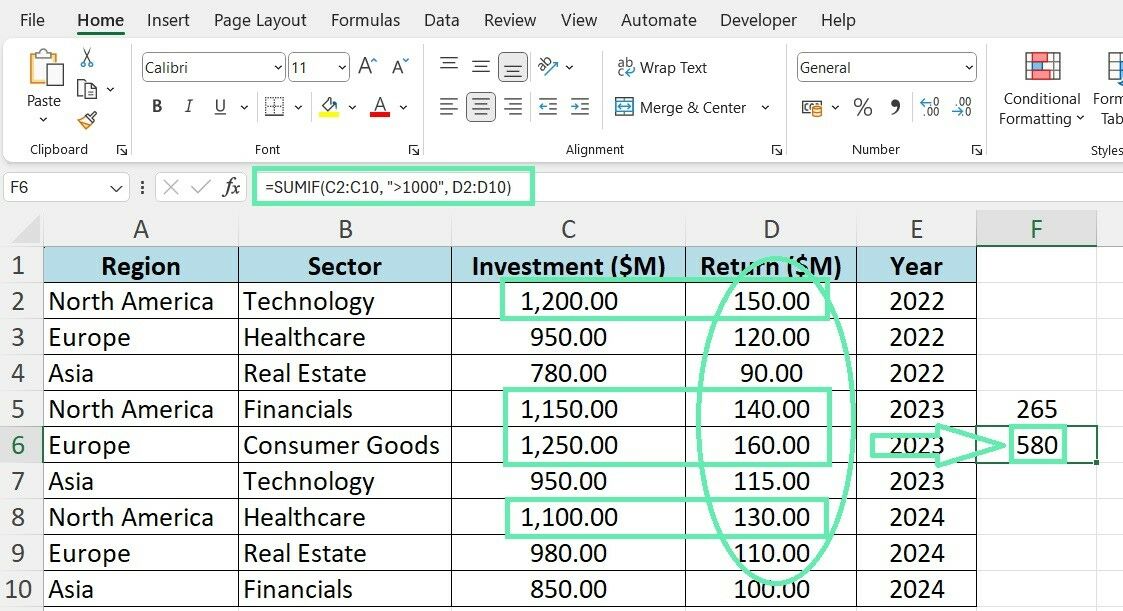The width and height of the screenshot is (1123, 611).
Task: Apply Percent Style format
Action: 862,107
